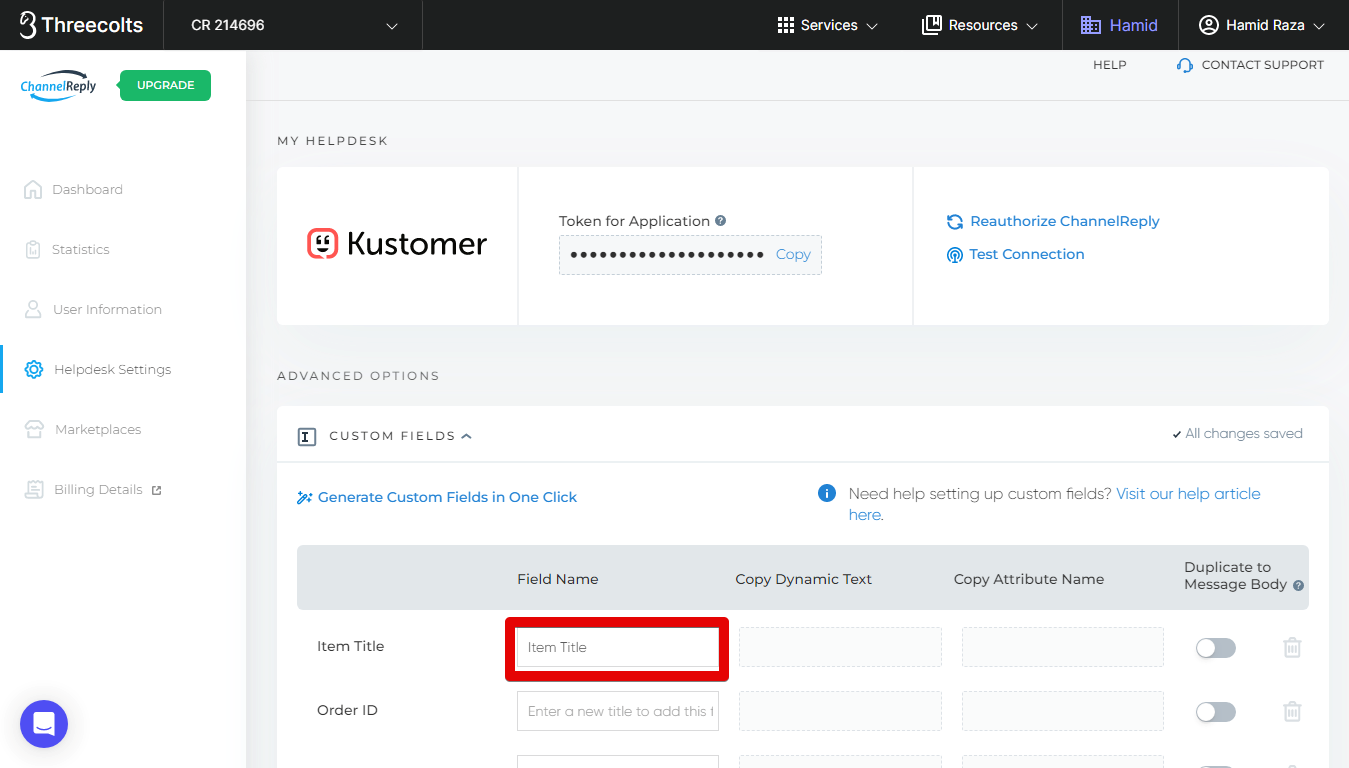The height and width of the screenshot is (768, 1349).
Task: Click the blue info icon beside help text
Action: pos(827,493)
